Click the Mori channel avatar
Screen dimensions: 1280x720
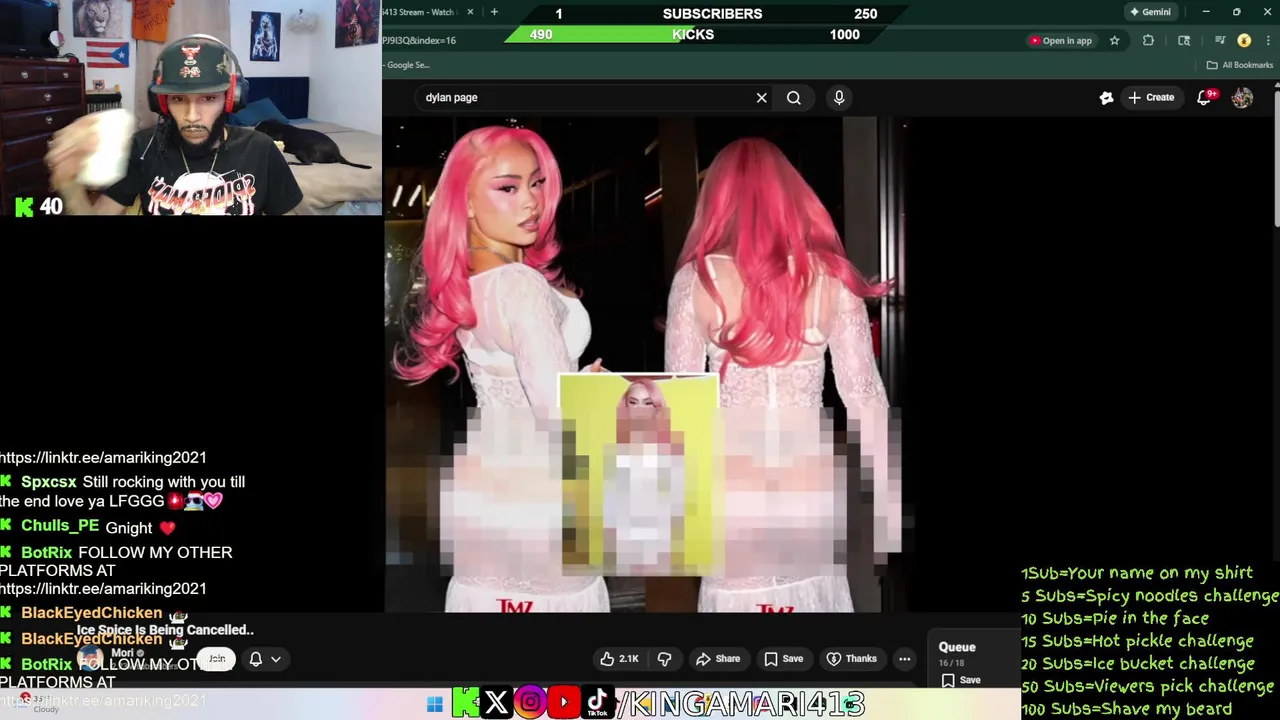tap(90, 660)
